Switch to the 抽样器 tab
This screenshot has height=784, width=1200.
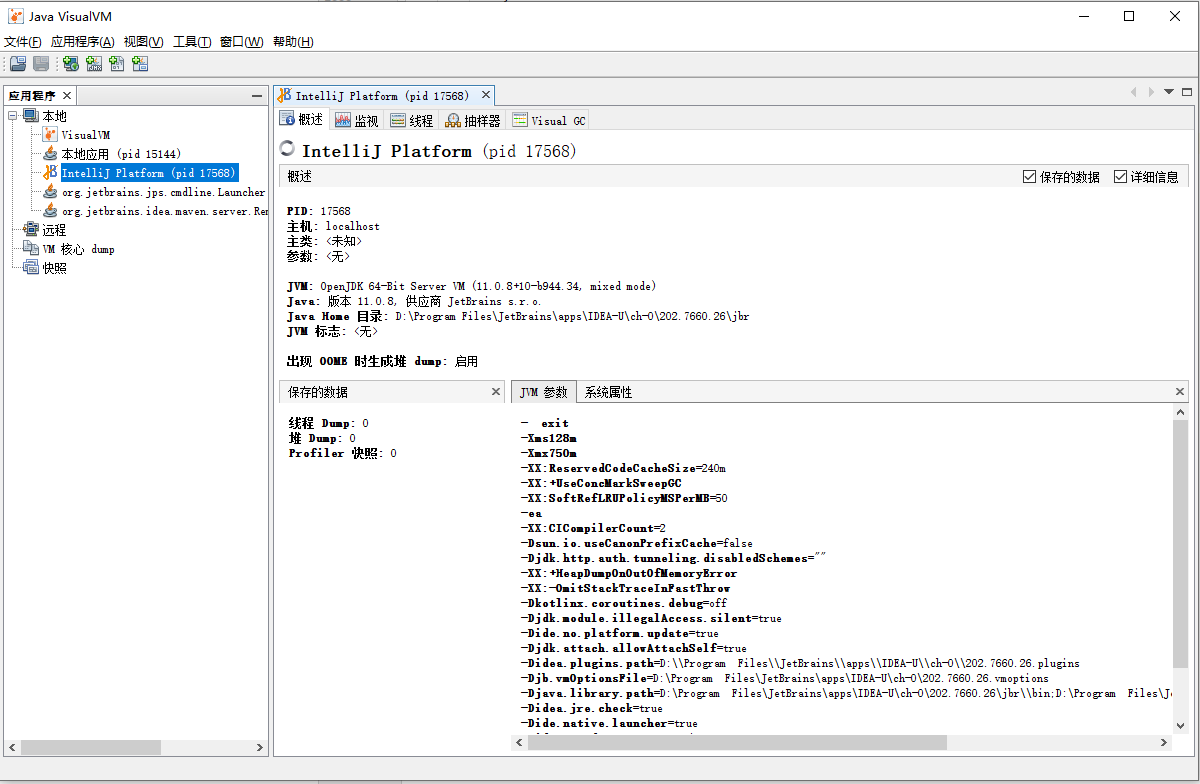[474, 120]
